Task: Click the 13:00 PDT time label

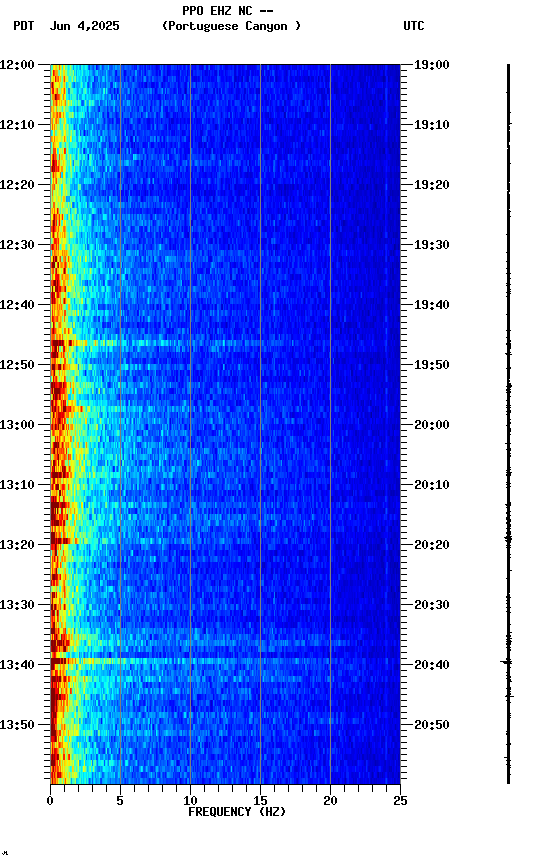Action: click(x=17, y=425)
